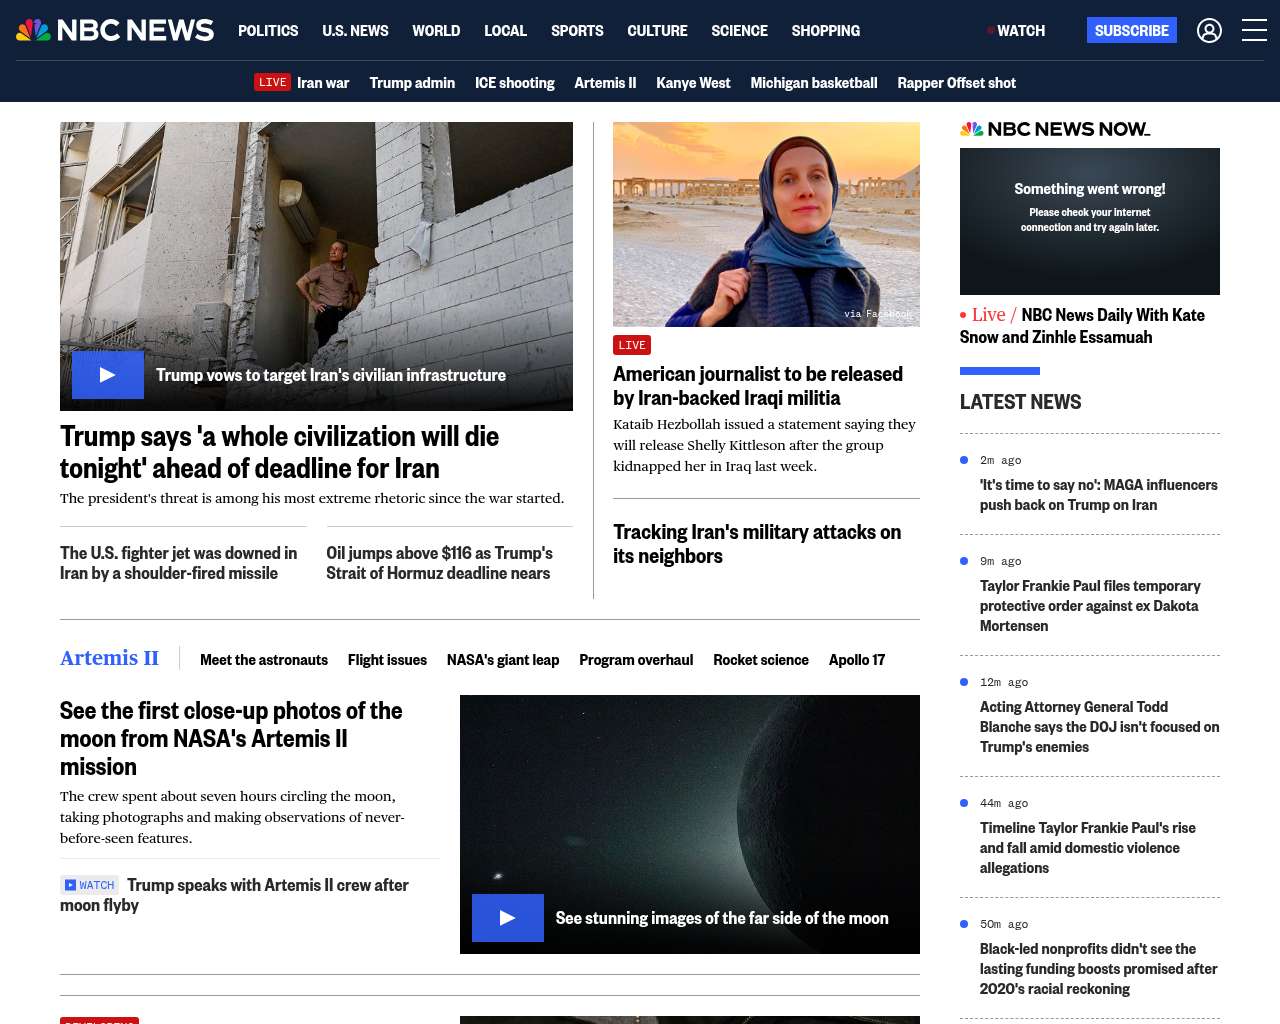Click the Latest News heading
Screen dimensions: 1280x1024
pyautogui.click(x=1020, y=402)
